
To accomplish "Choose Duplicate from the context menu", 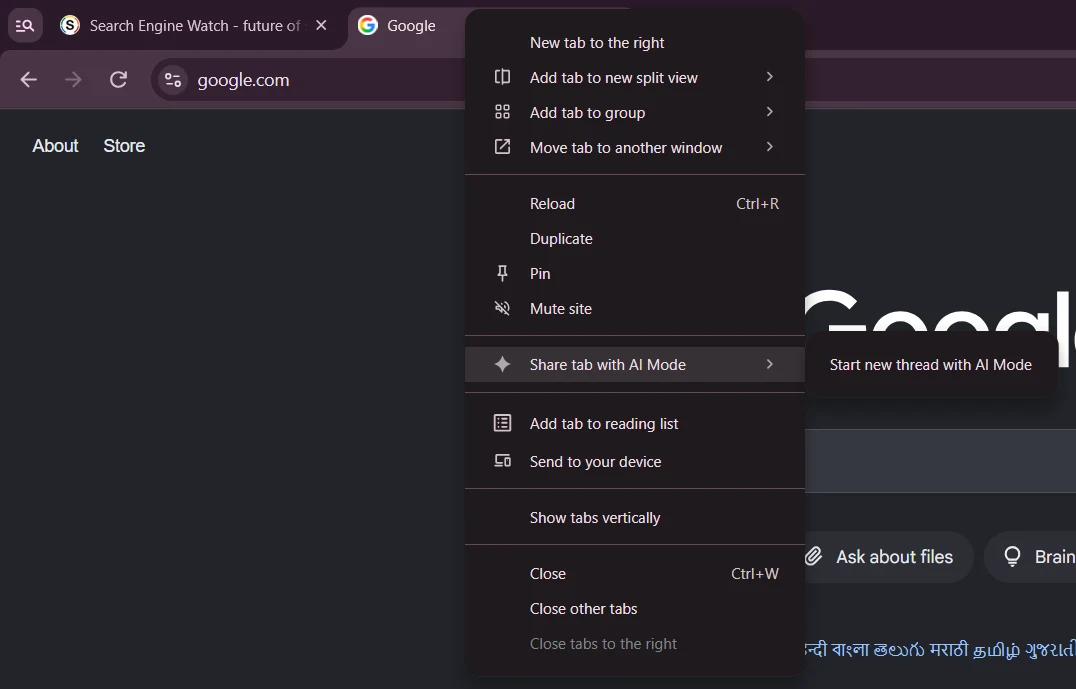I will tap(635, 239).
